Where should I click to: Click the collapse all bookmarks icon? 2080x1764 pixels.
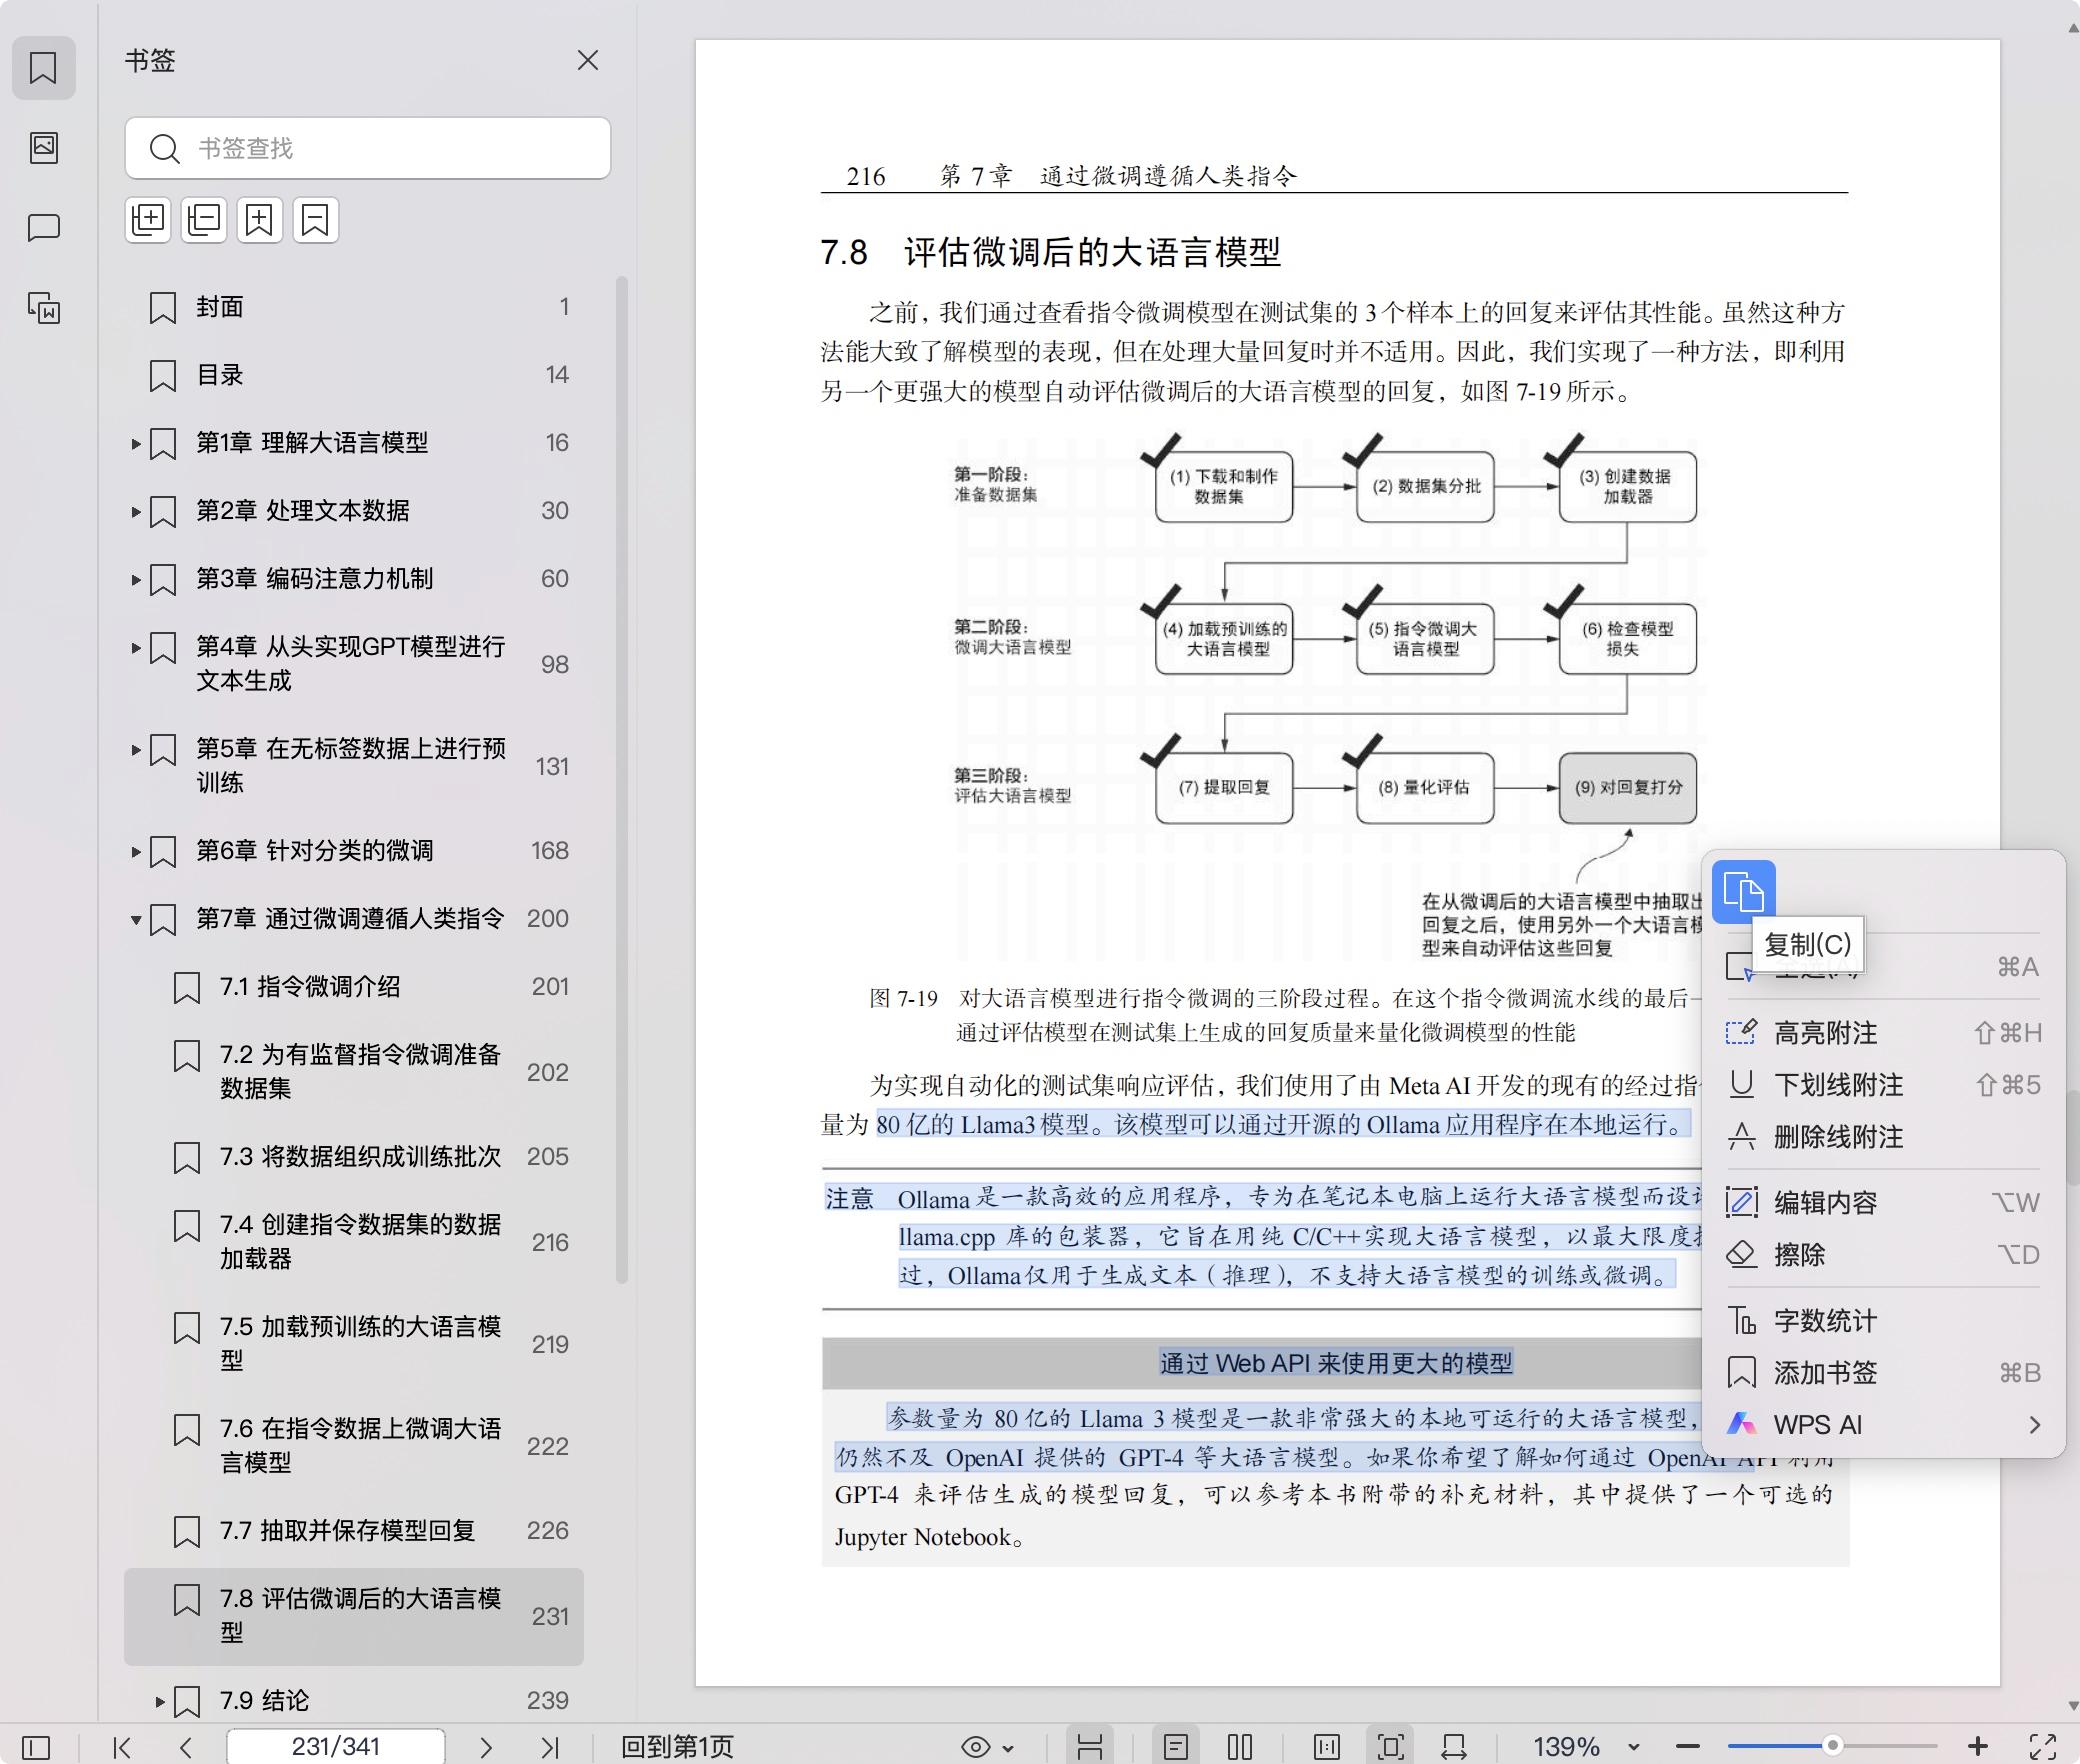coord(204,220)
